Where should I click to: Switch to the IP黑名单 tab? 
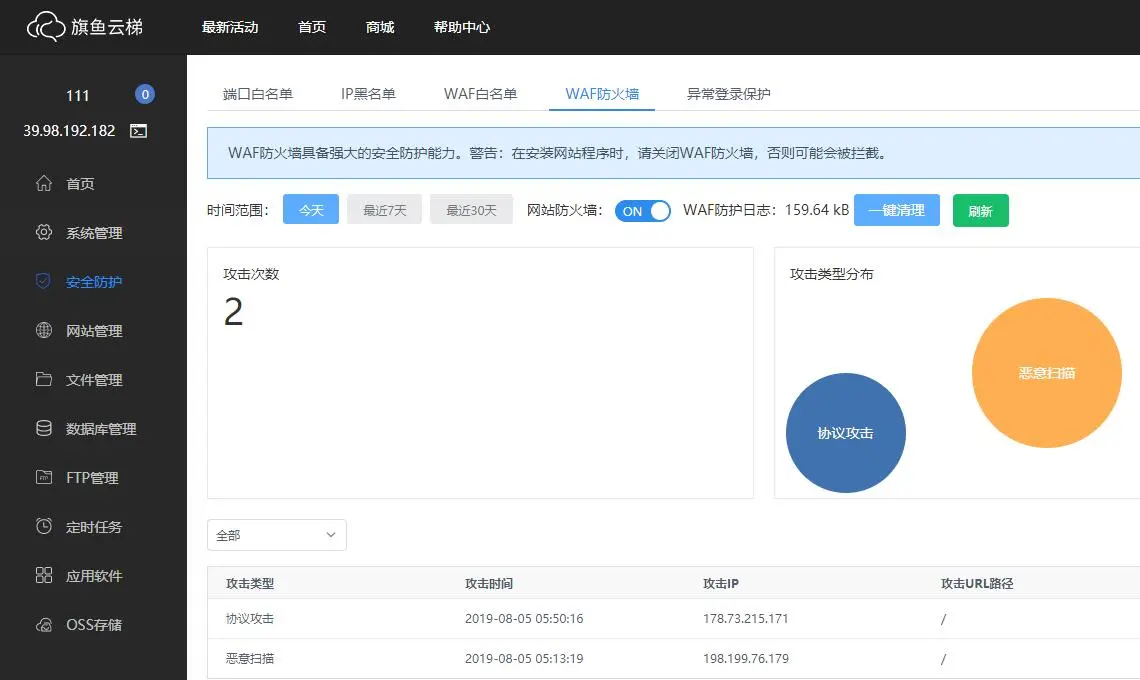(x=368, y=94)
